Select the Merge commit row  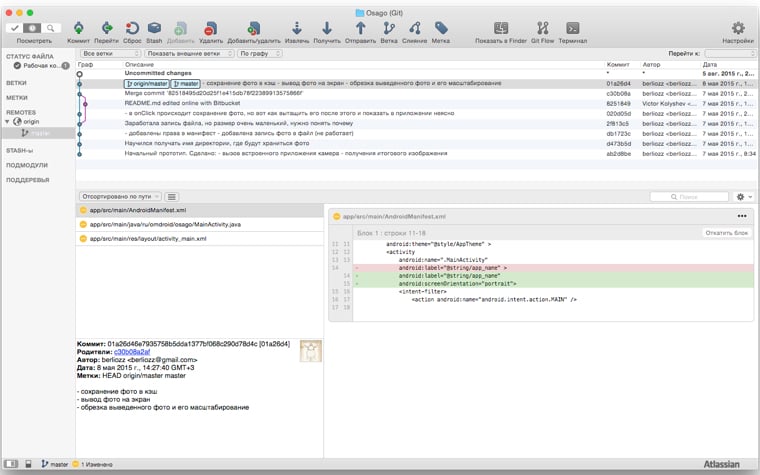pyautogui.click(x=416, y=93)
